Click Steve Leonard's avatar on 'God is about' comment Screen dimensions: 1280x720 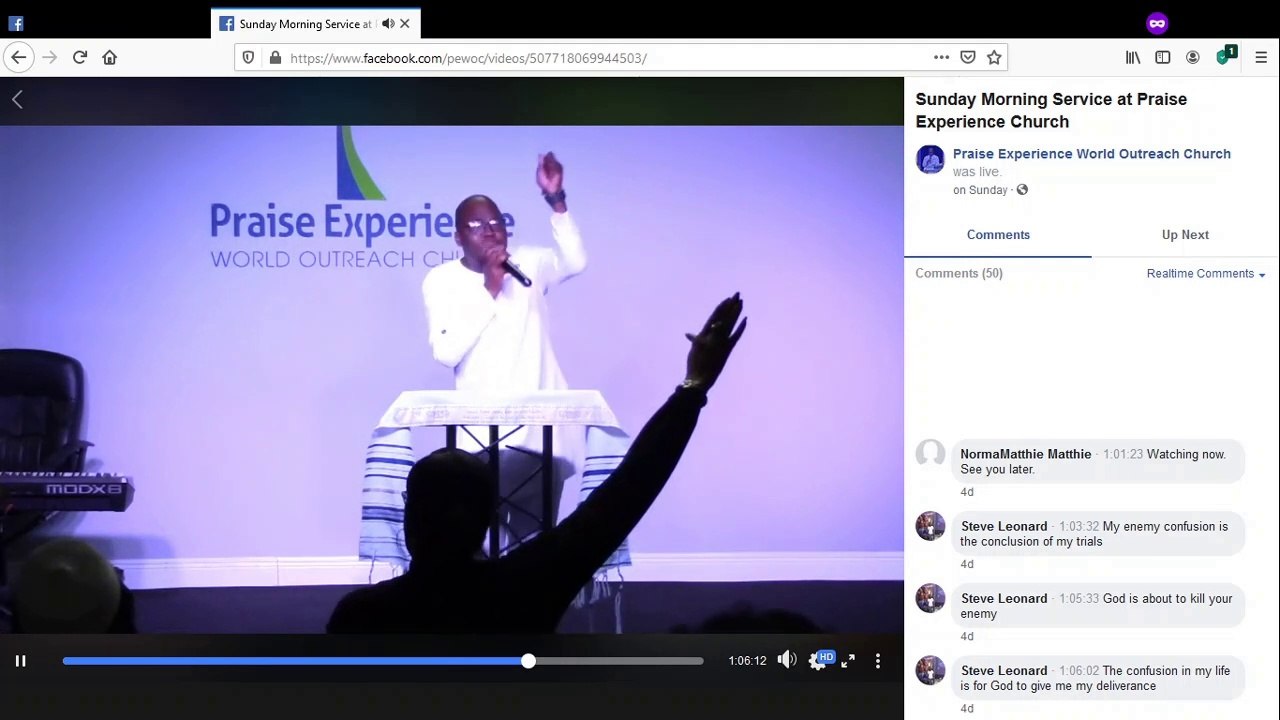(930, 598)
